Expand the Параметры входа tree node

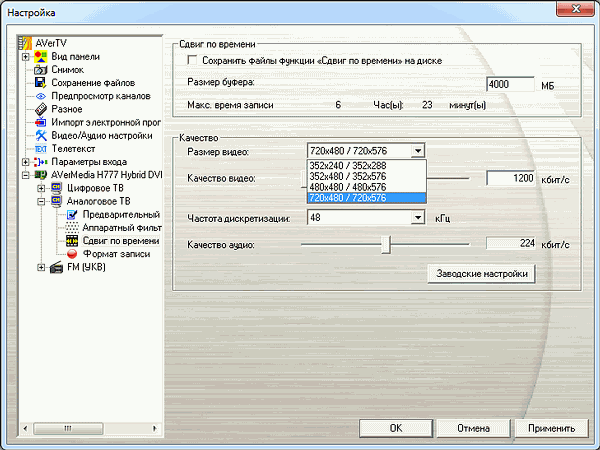25,162
